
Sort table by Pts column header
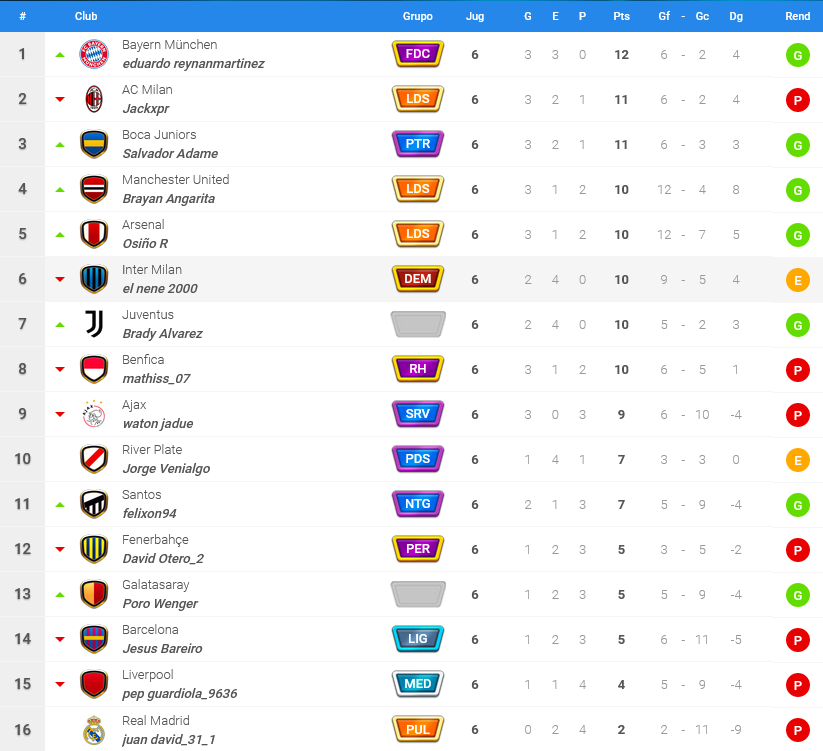click(621, 16)
